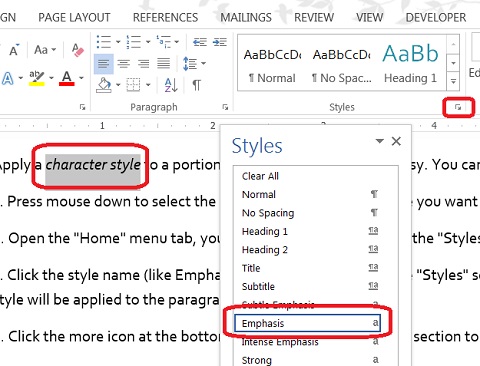Decrease the paragraph indent
Viewport: 480px width, 366px height.
pyautogui.click(x=200, y=42)
